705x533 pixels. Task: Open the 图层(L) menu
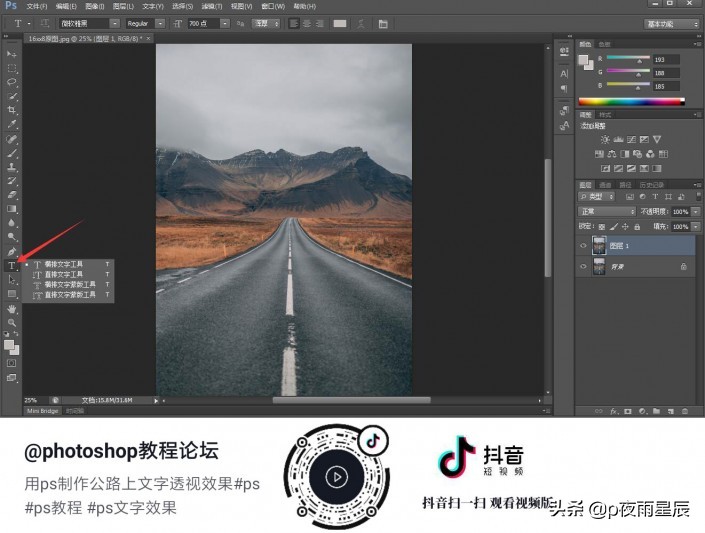click(123, 6)
